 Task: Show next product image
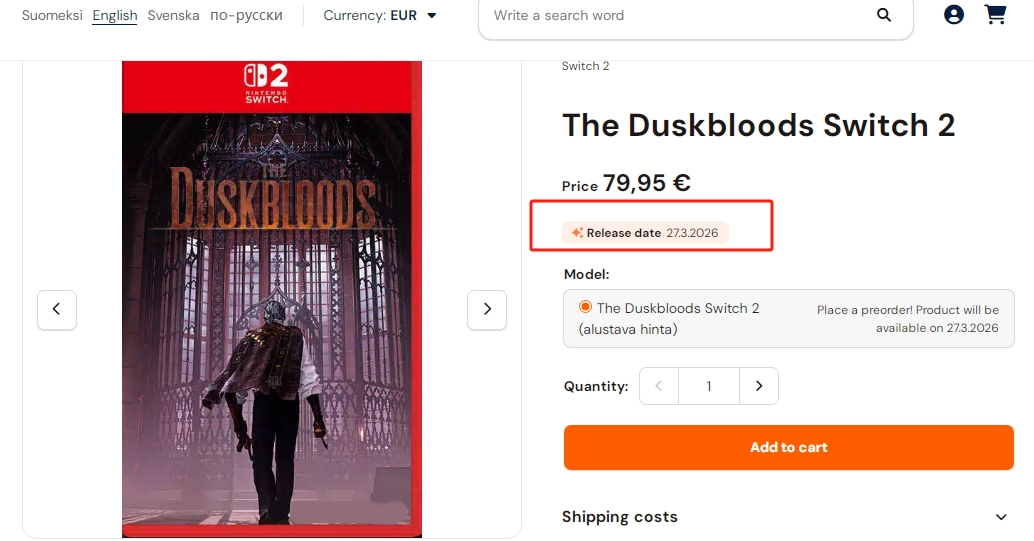487,309
